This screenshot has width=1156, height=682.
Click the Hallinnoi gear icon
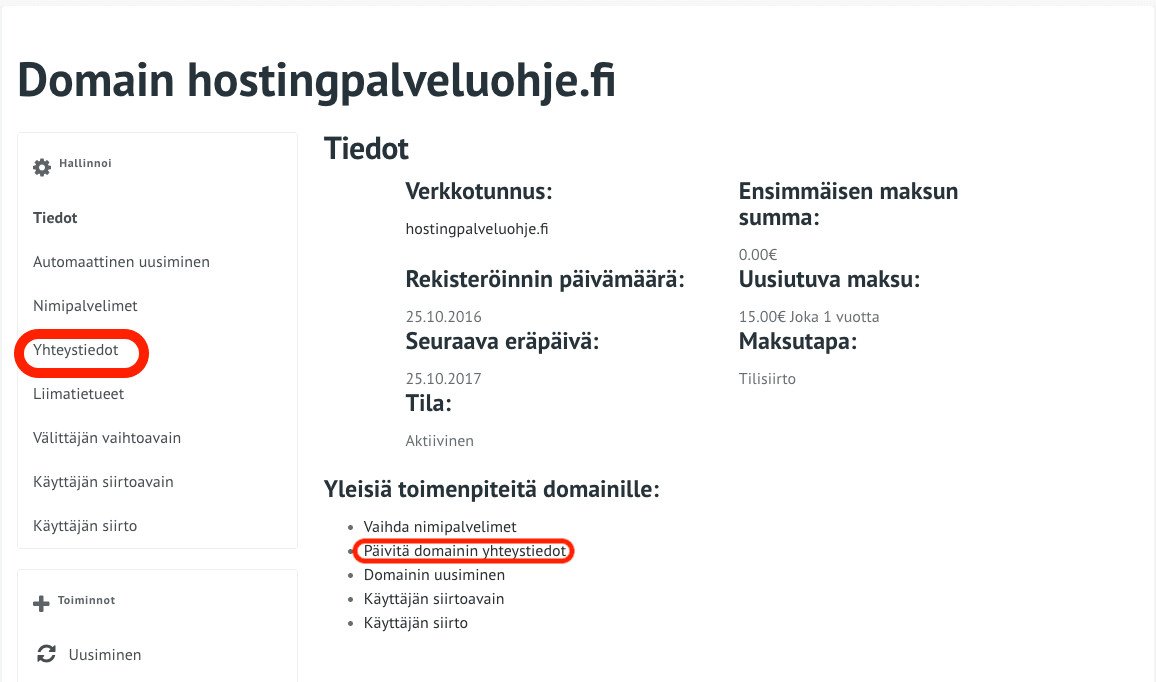pos(42,167)
